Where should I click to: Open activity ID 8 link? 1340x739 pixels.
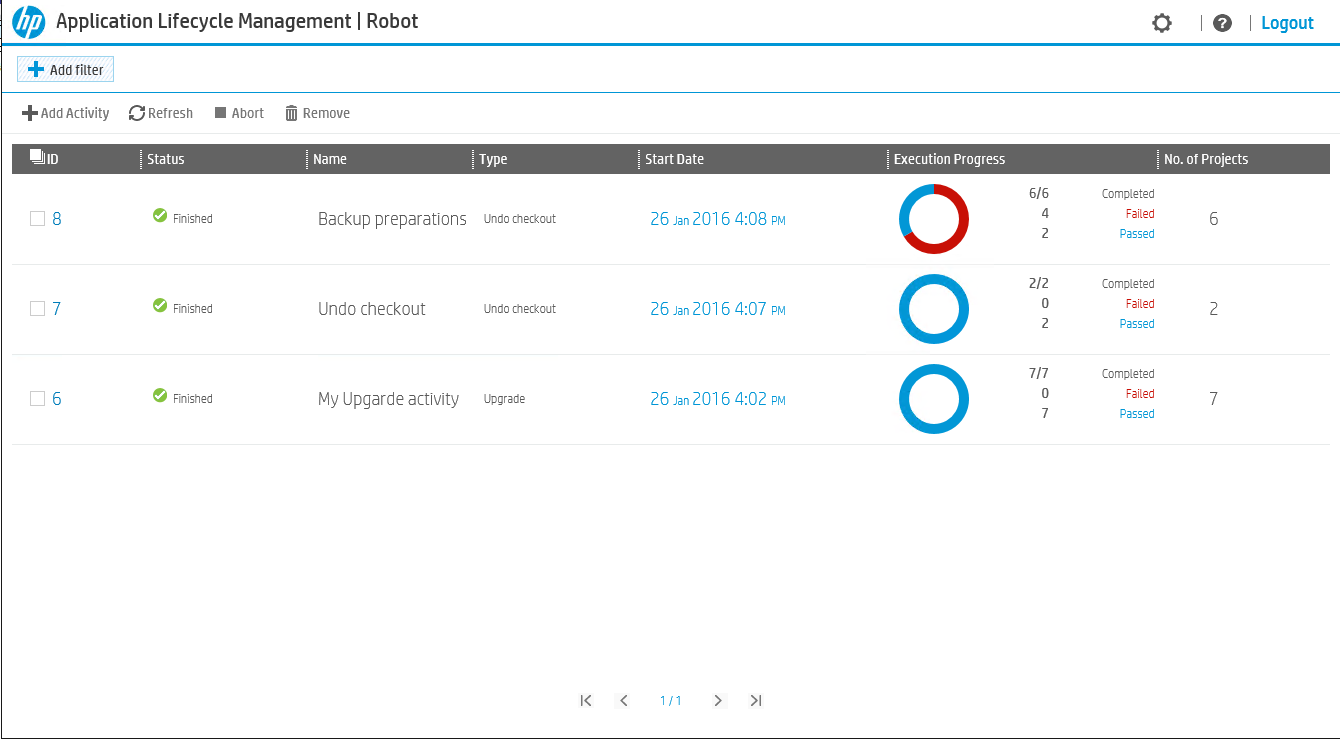[x=57, y=219]
